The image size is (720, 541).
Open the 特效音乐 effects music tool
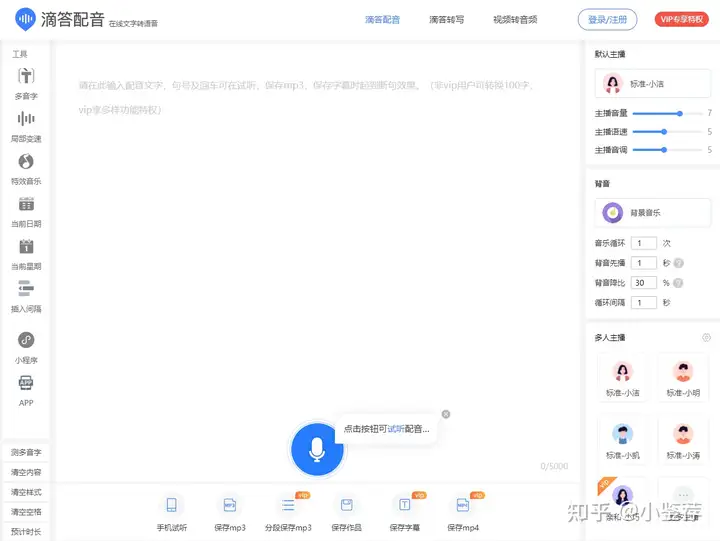[x=26, y=169]
